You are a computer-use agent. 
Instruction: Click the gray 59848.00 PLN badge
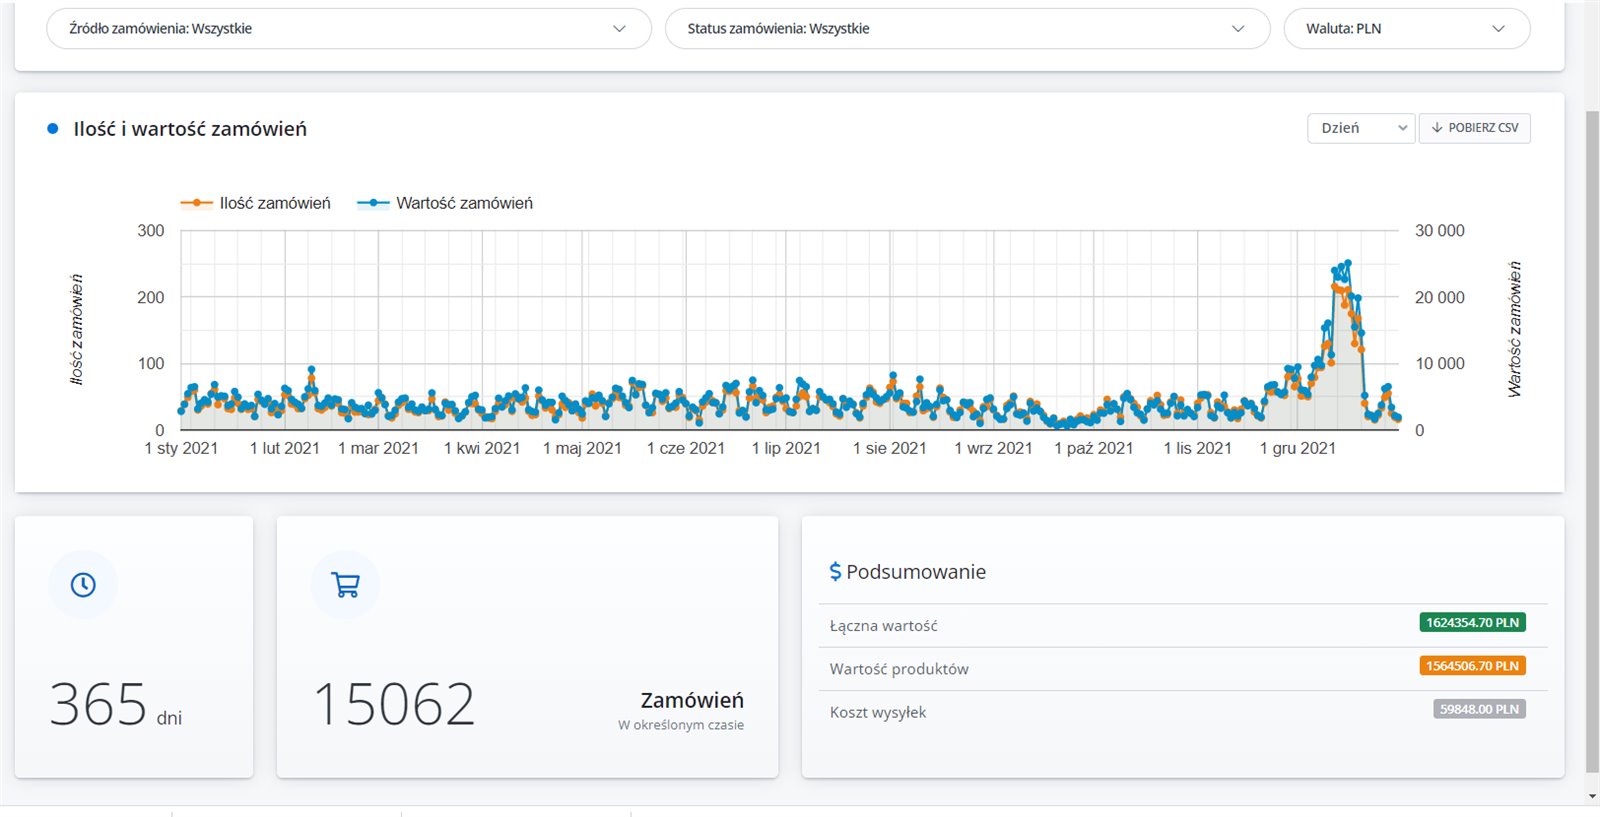[1478, 709]
